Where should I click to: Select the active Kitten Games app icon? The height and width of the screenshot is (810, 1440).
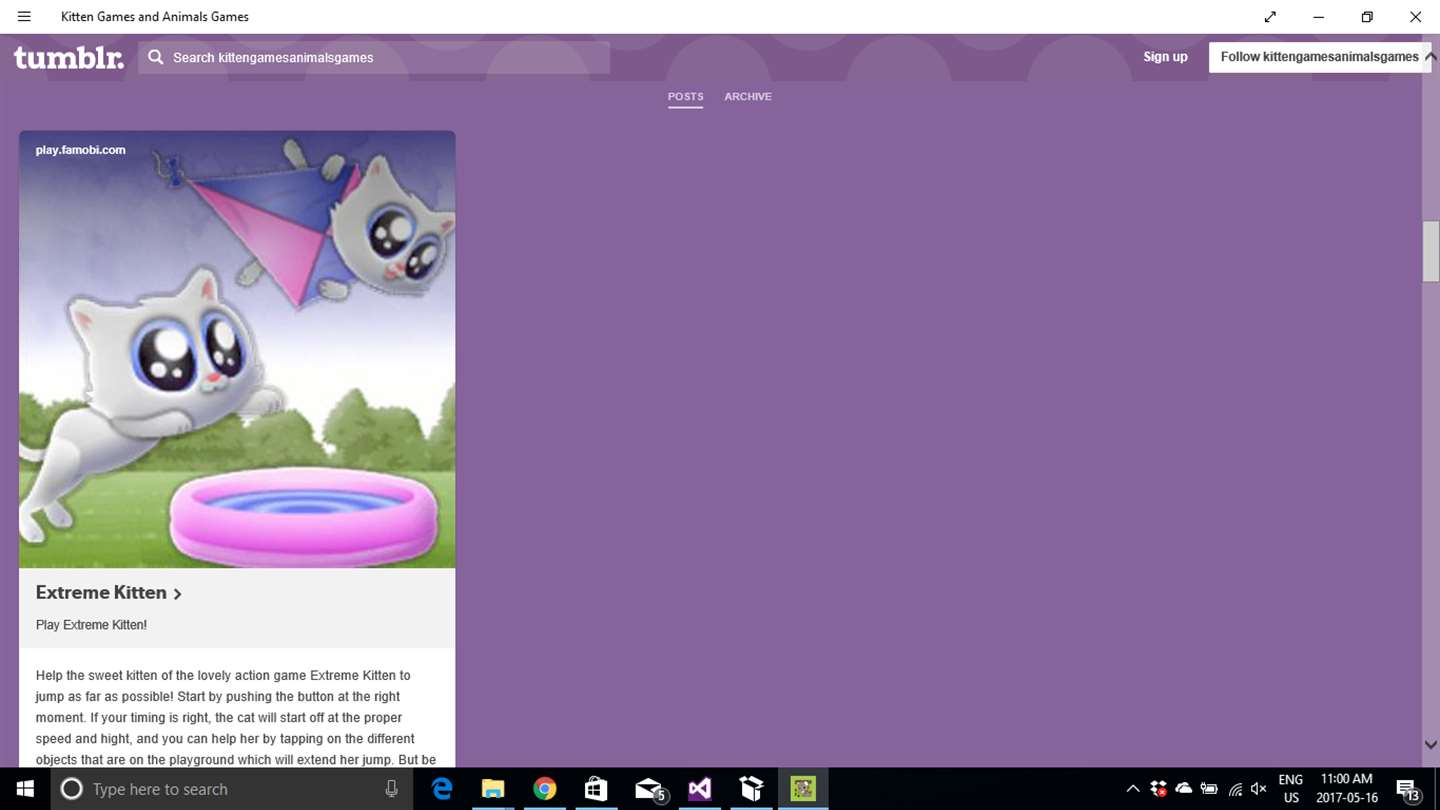803,789
